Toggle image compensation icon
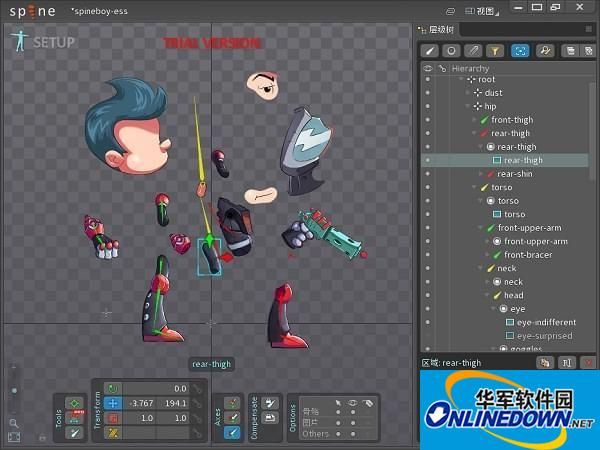This screenshot has height=450, width=600. (x=270, y=417)
